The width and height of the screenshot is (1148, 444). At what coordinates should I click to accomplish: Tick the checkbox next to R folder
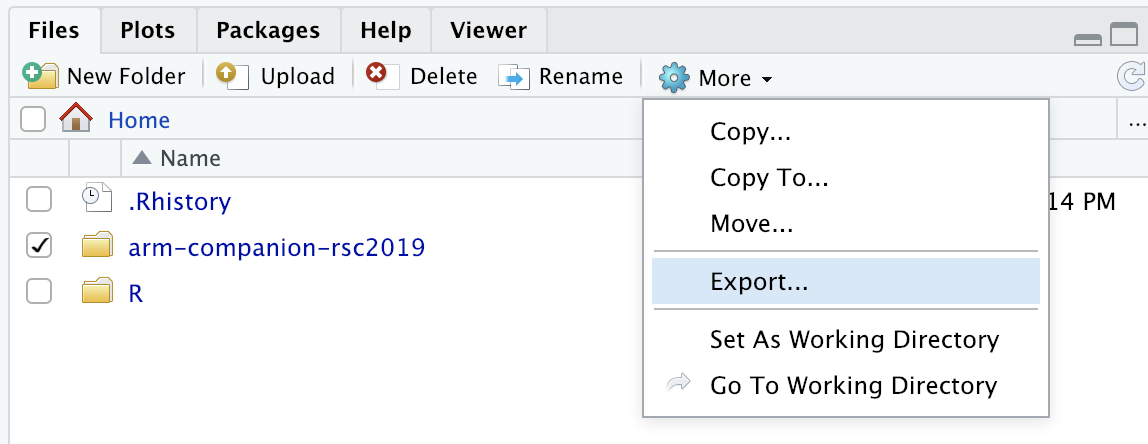[x=39, y=292]
